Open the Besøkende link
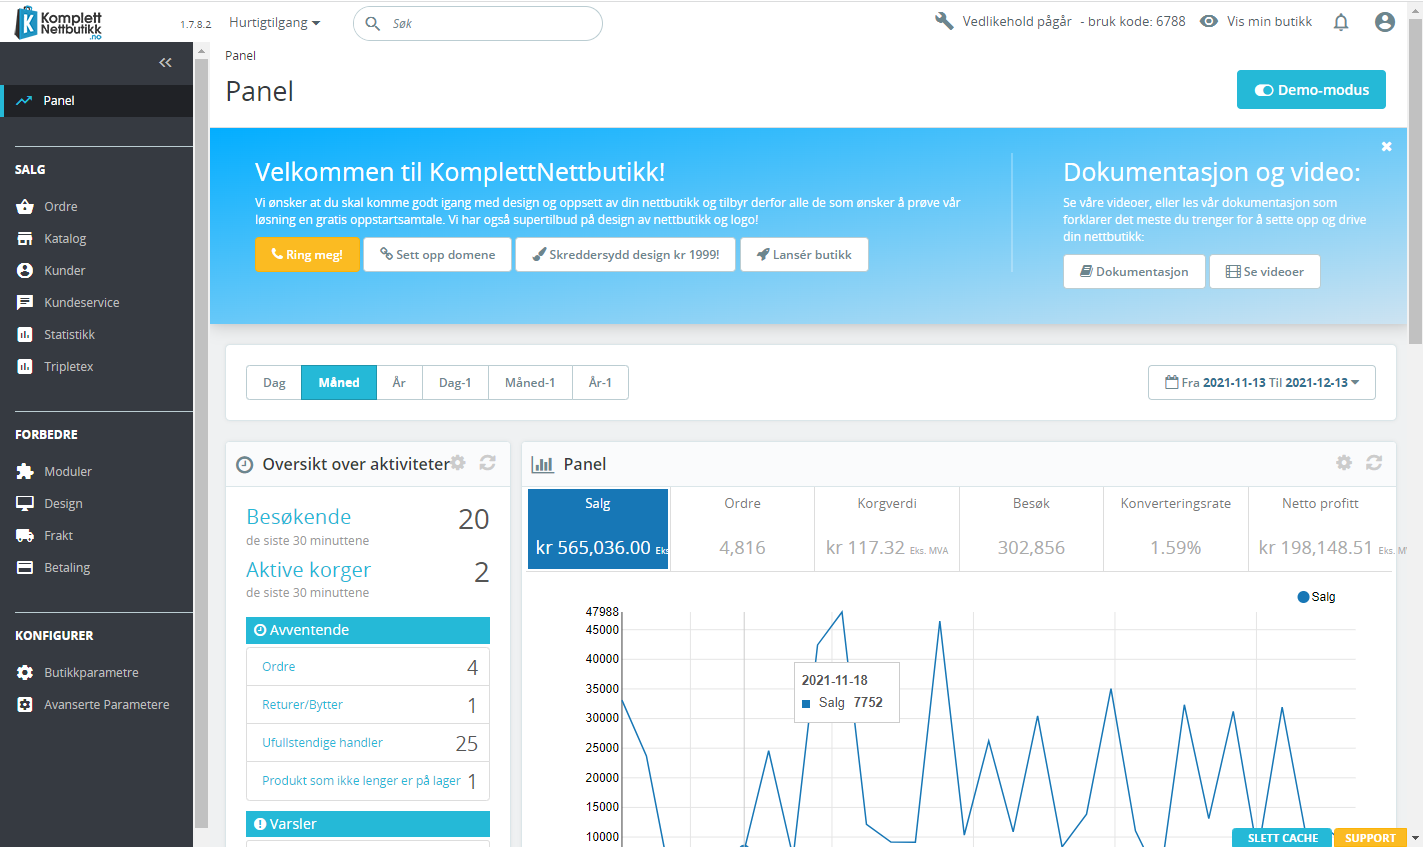The width and height of the screenshot is (1423, 847). pyautogui.click(x=299, y=517)
